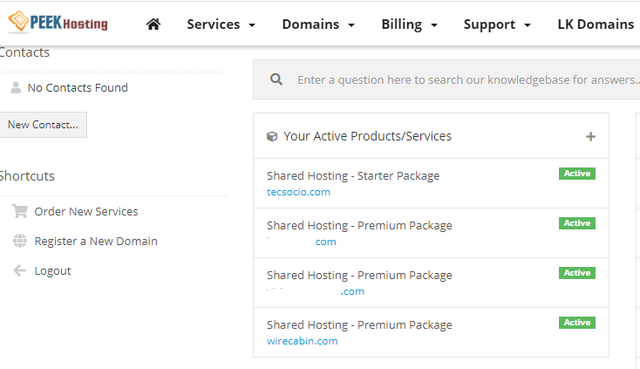Click the knowledgebase search magnifier icon
This screenshot has width=640, height=369.
(x=276, y=79)
